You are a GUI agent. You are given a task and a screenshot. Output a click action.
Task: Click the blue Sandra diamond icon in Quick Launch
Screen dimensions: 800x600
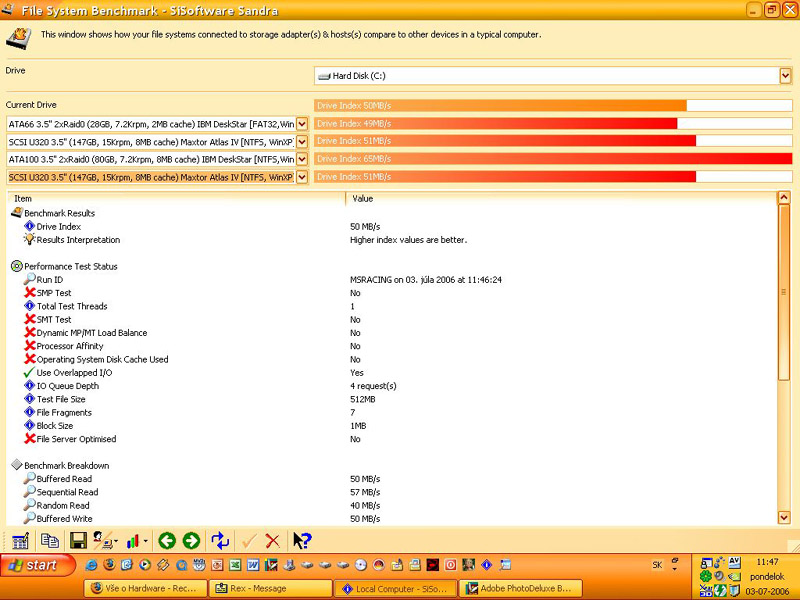[x=487, y=565]
